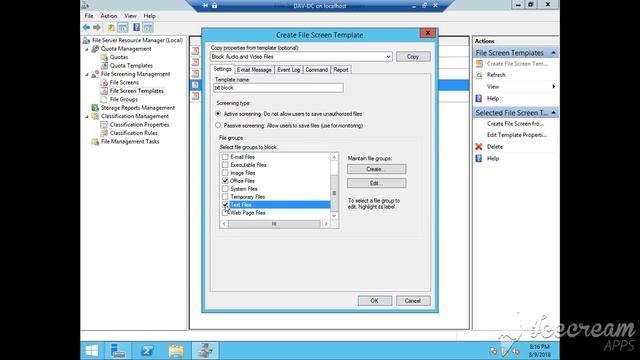
Task: Click the File Management Tasks icon
Action: point(95,142)
